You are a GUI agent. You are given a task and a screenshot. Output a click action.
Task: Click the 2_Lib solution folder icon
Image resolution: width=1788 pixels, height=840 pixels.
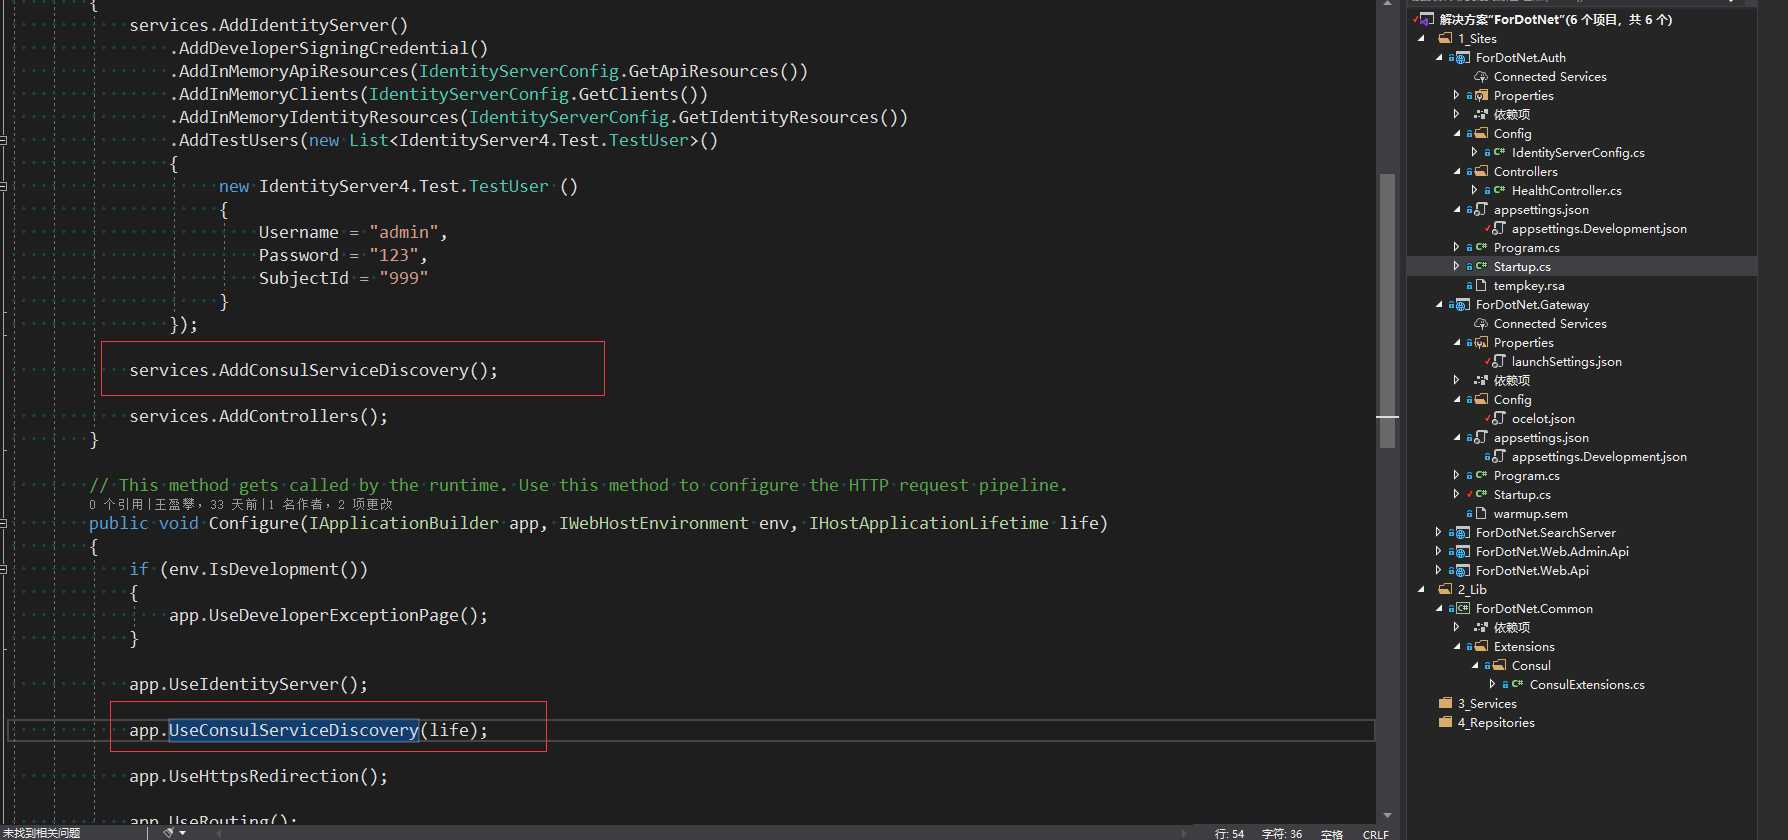(x=1445, y=589)
